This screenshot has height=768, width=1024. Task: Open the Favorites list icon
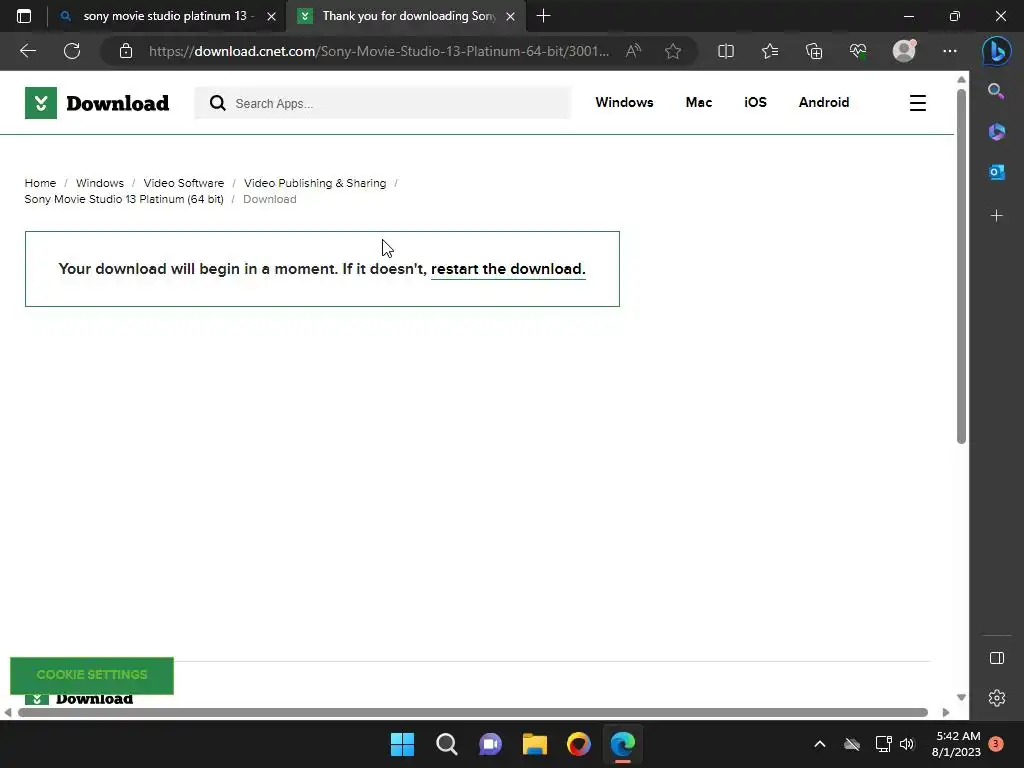[770, 51]
